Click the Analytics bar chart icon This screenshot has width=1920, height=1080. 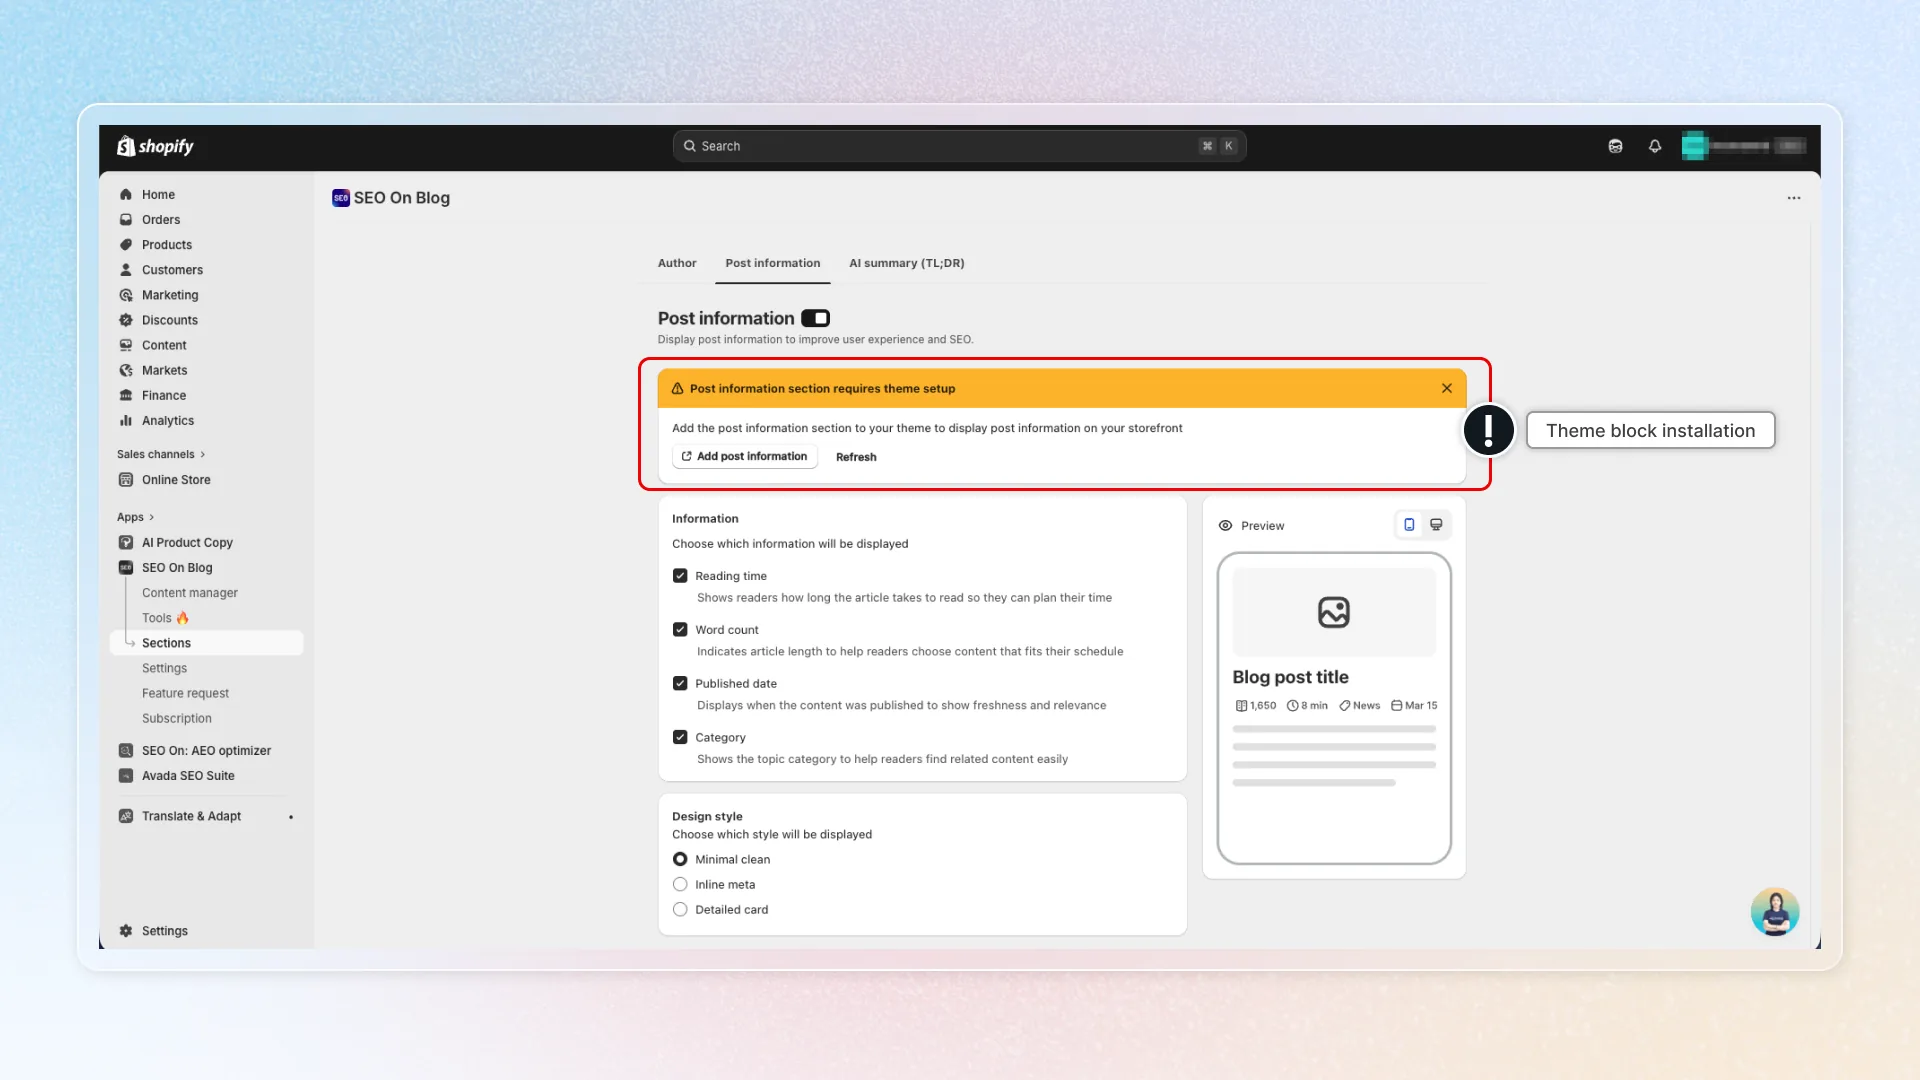click(126, 421)
